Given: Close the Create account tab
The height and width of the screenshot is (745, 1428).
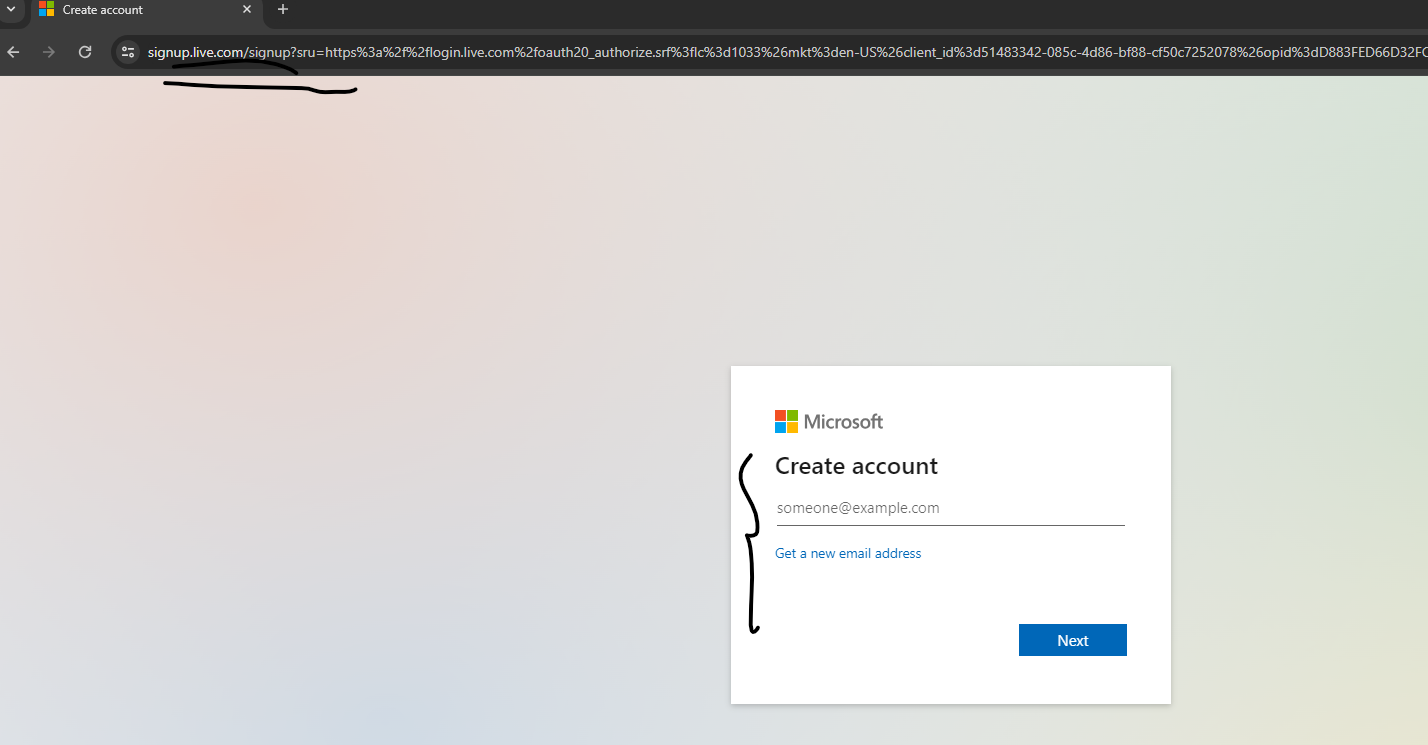Looking at the screenshot, I should tap(247, 9).
